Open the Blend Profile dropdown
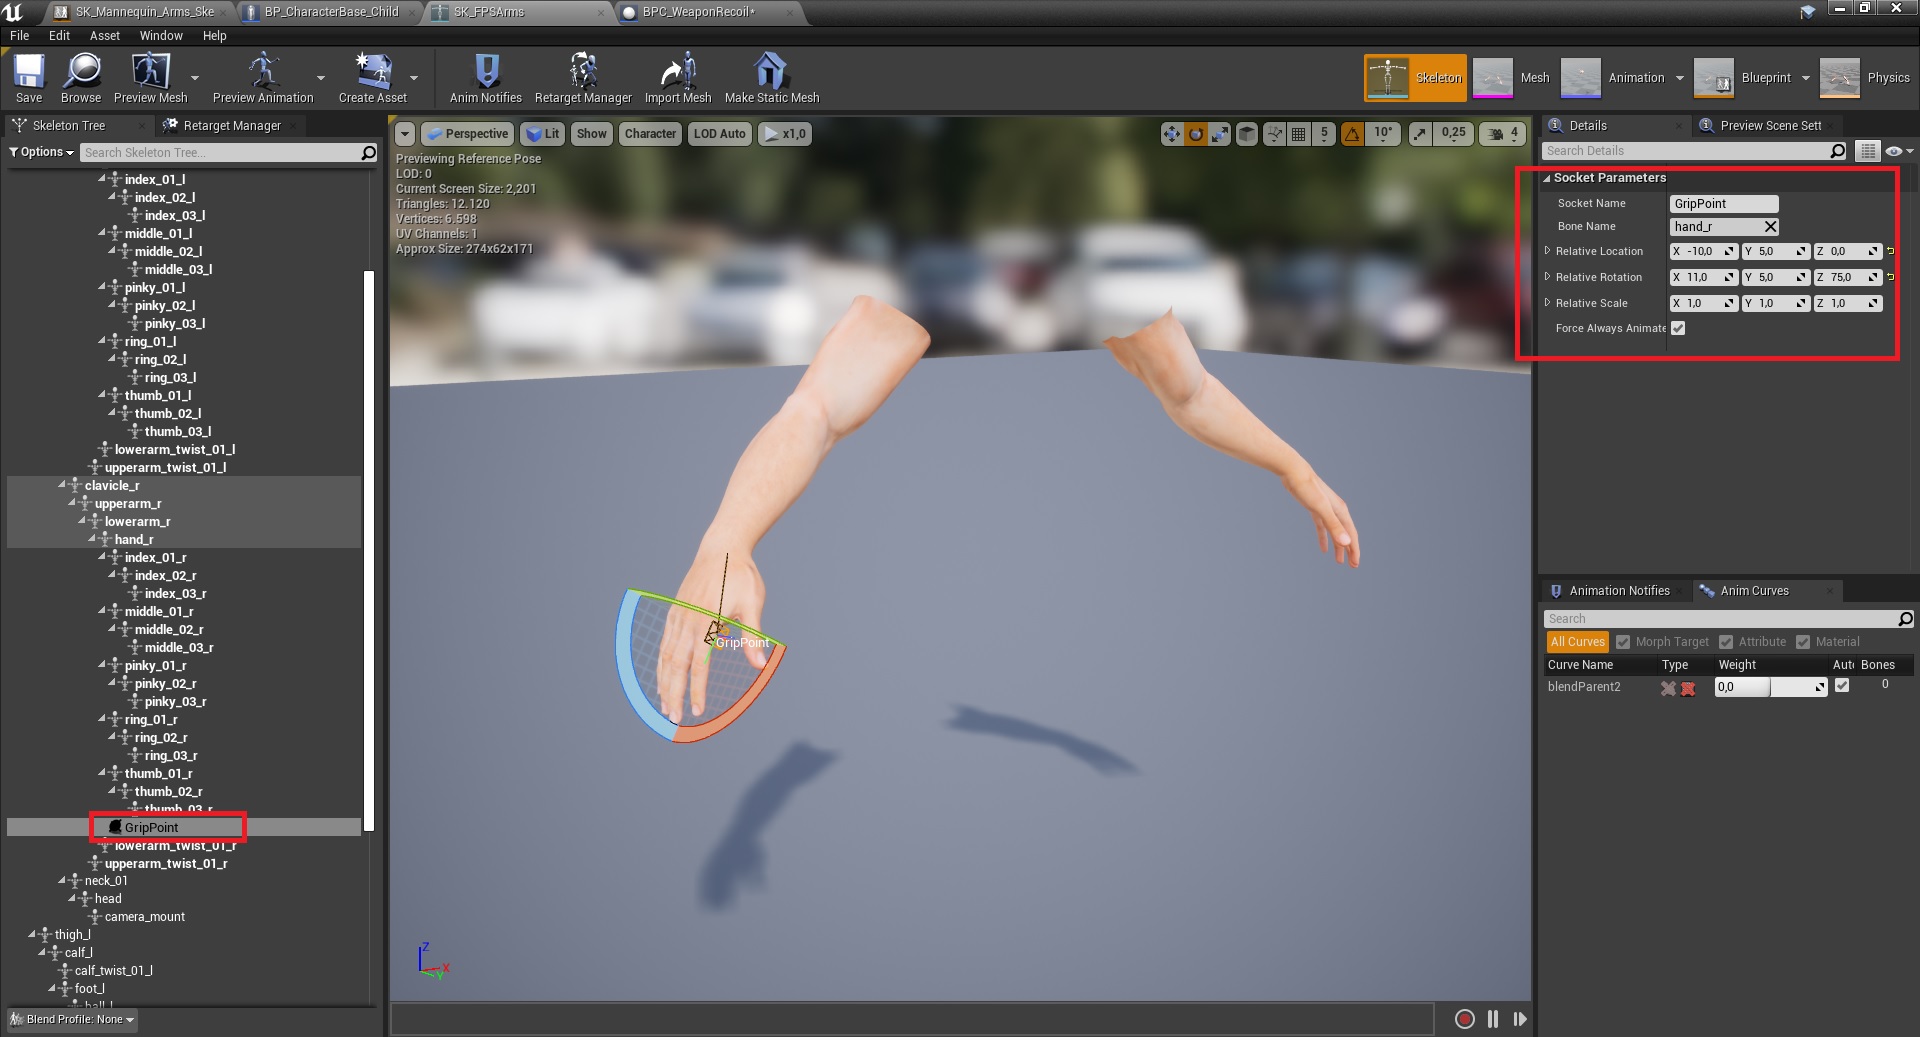The width and height of the screenshot is (1920, 1037). point(73,1019)
